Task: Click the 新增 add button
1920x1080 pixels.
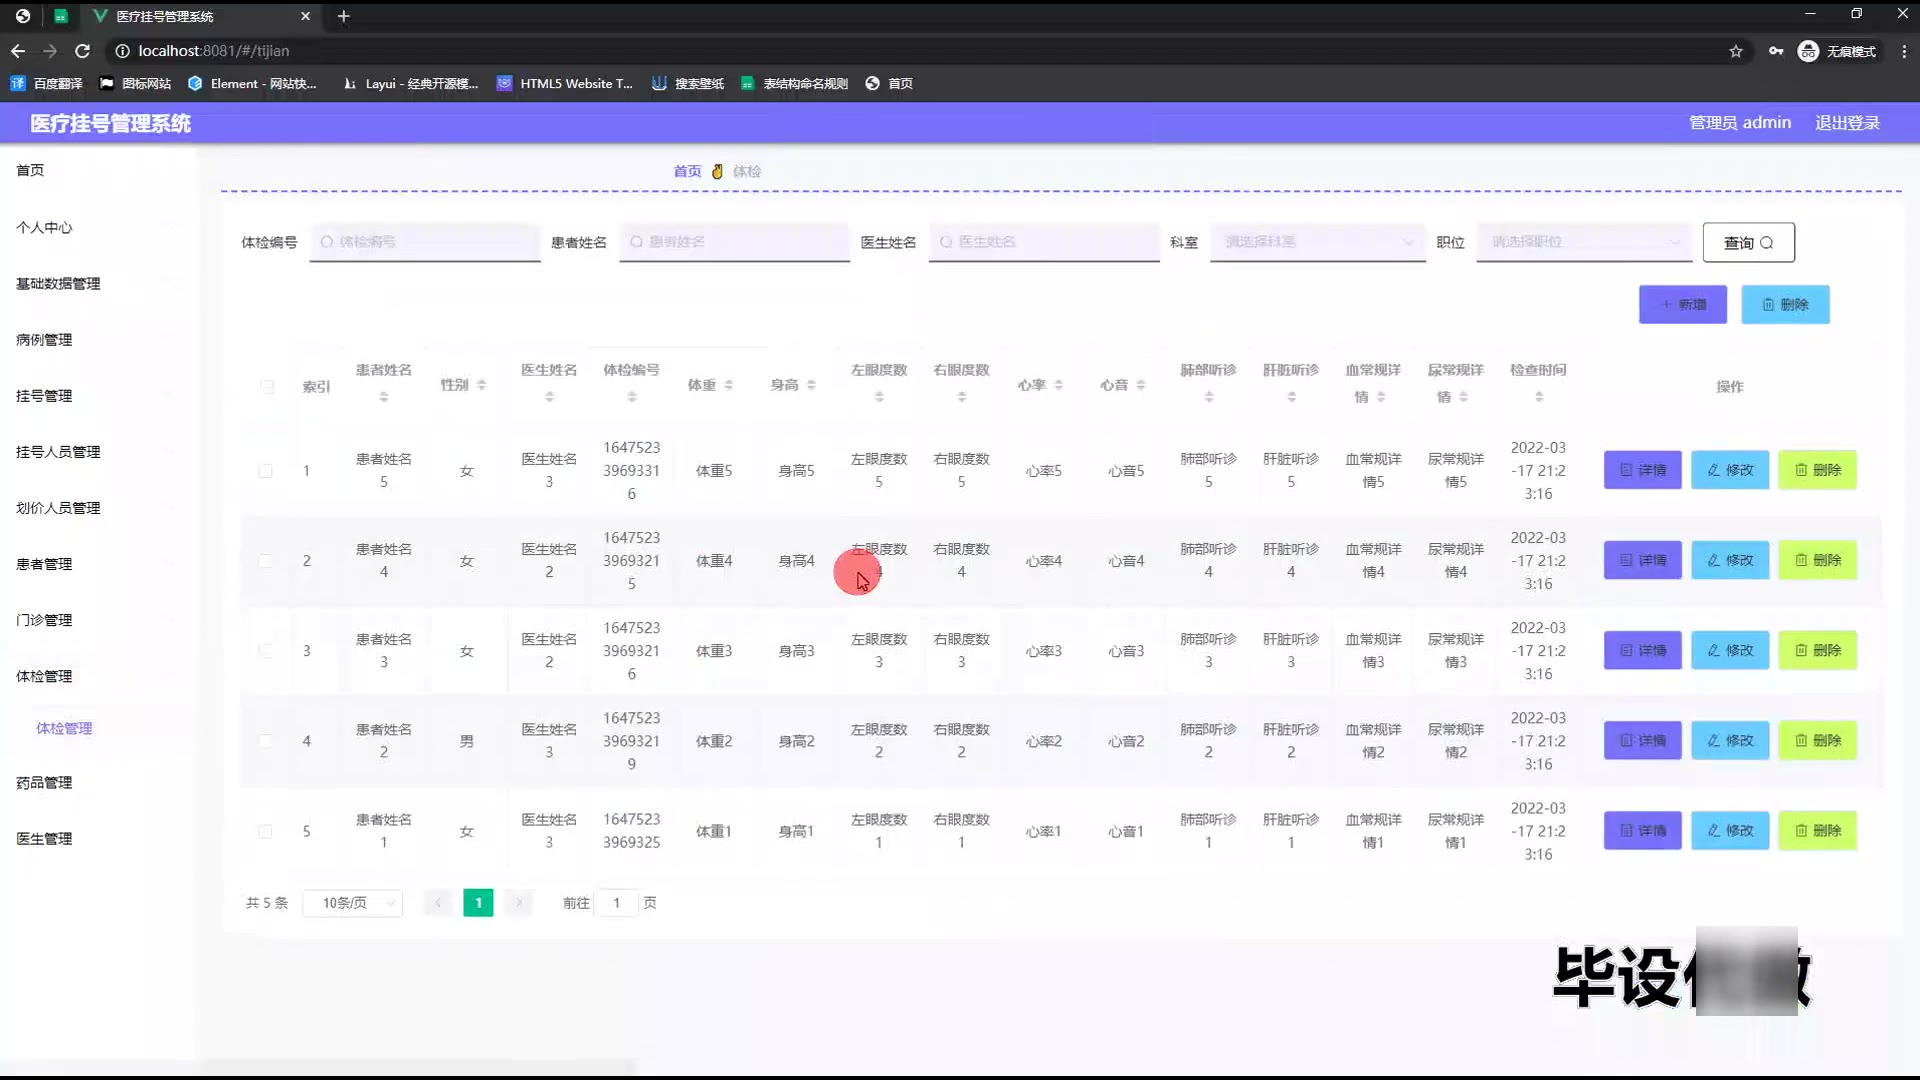Action: tap(1682, 305)
